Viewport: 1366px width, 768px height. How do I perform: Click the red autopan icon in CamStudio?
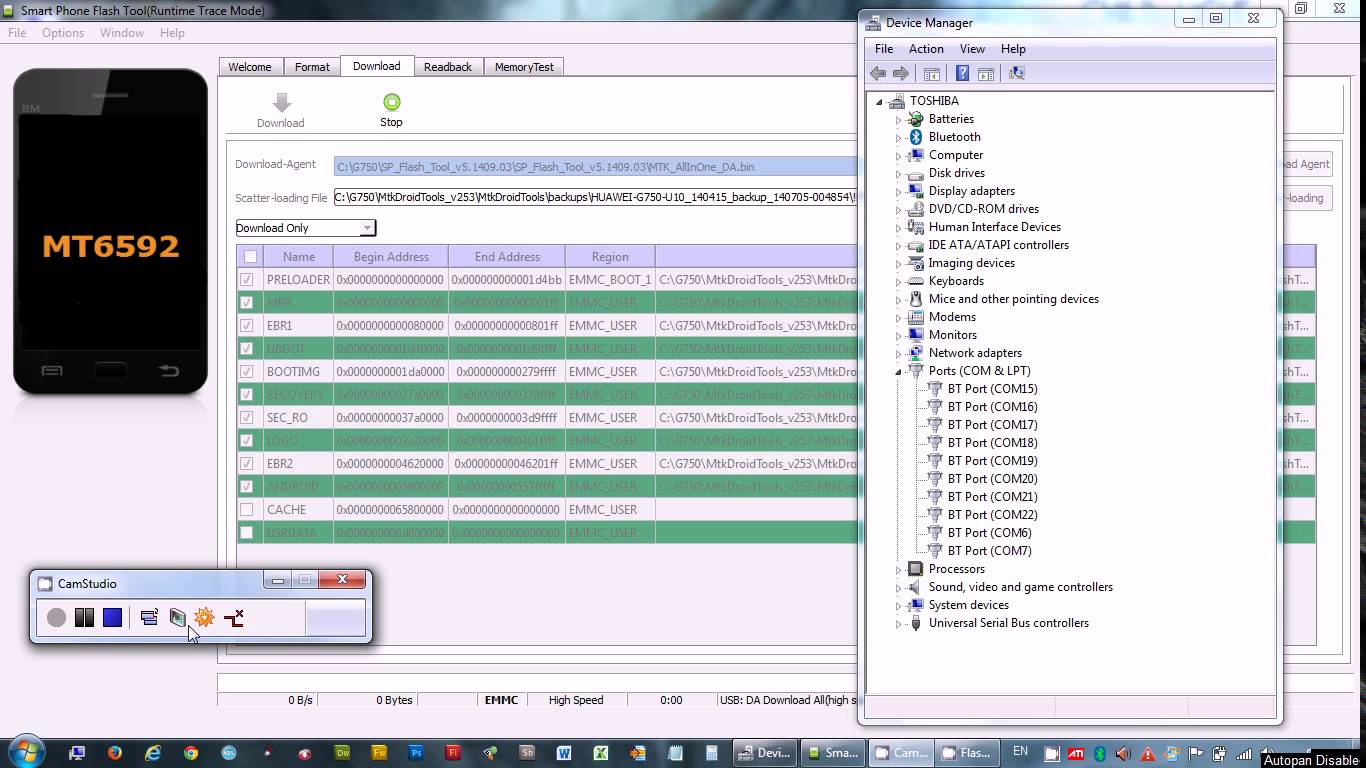click(234, 618)
